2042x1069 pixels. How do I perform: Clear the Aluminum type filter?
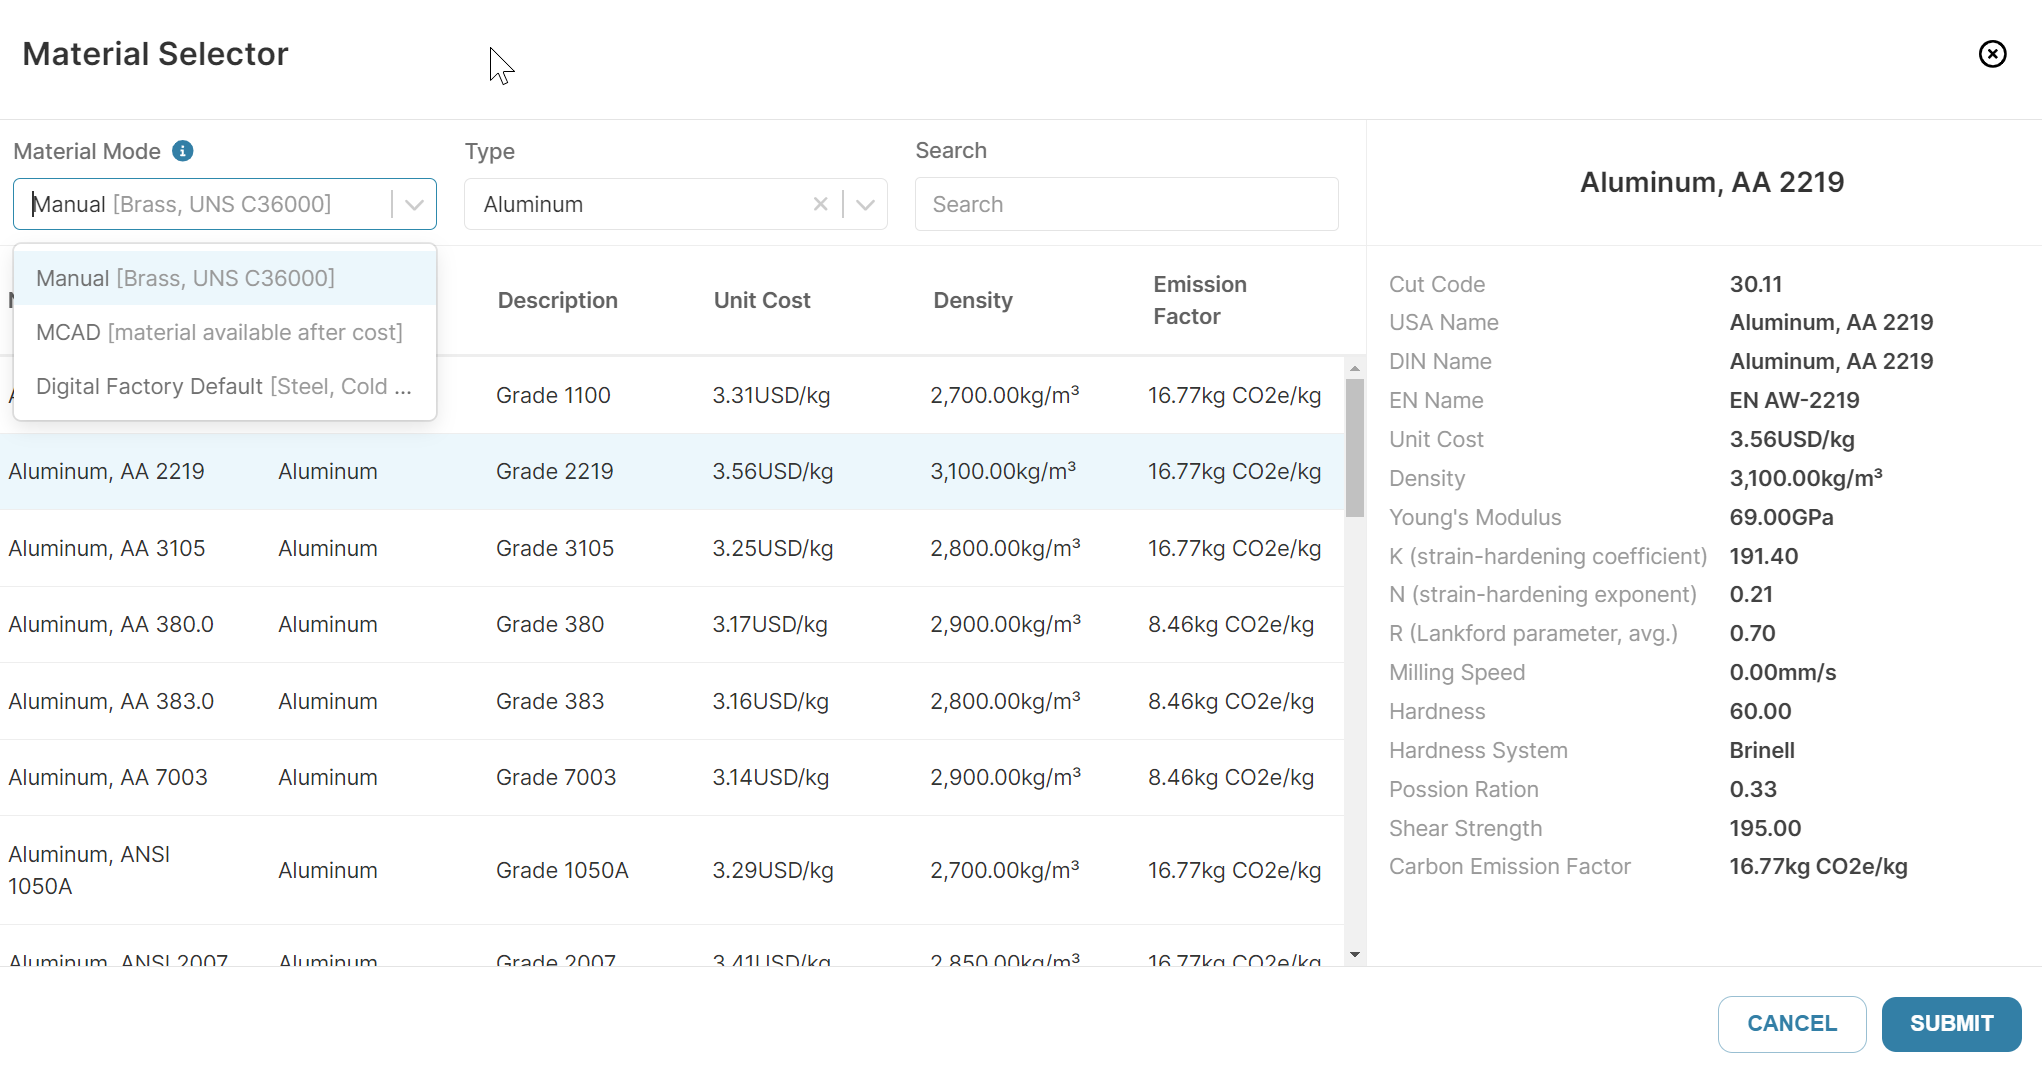pyautogui.click(x=820, y=204)
